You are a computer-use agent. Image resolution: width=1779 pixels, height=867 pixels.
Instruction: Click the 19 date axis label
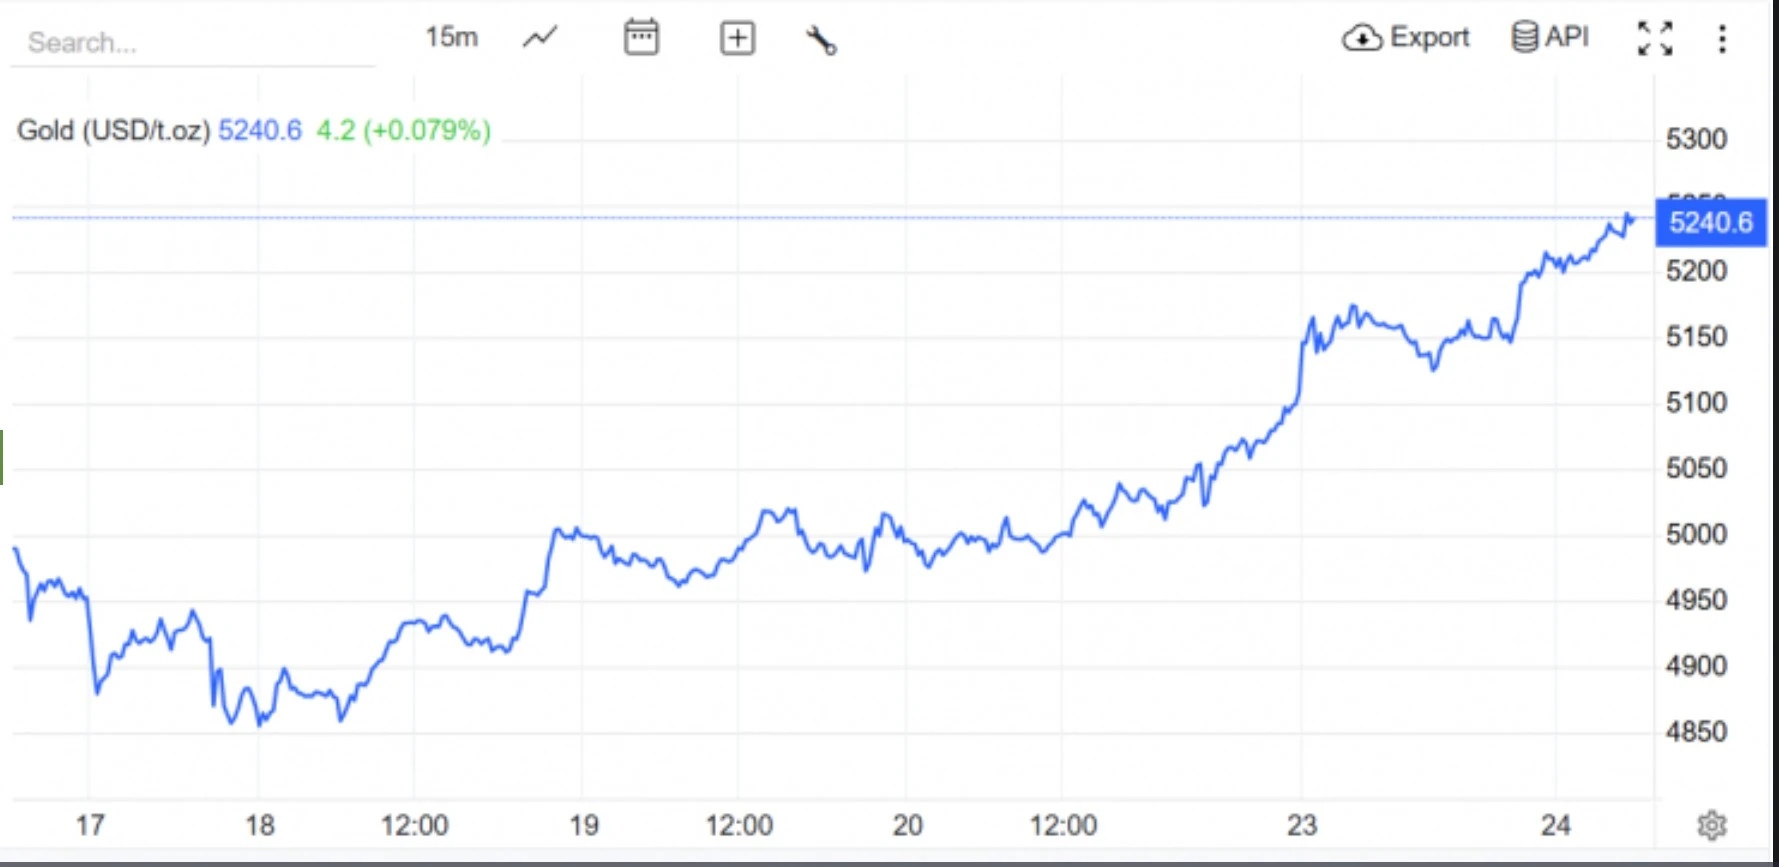584,825
